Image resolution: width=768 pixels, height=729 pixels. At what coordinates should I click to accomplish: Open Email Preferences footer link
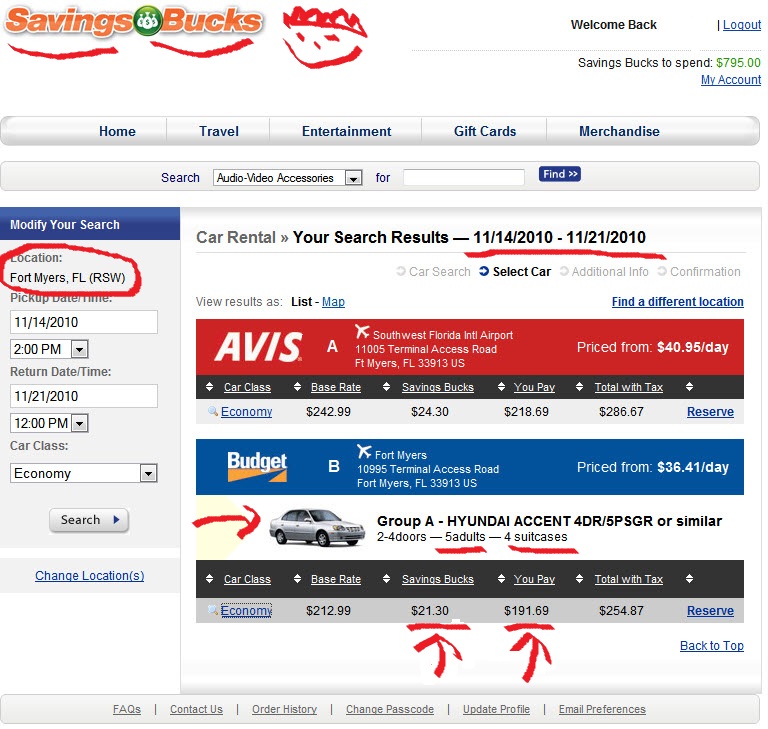[602, 709]
